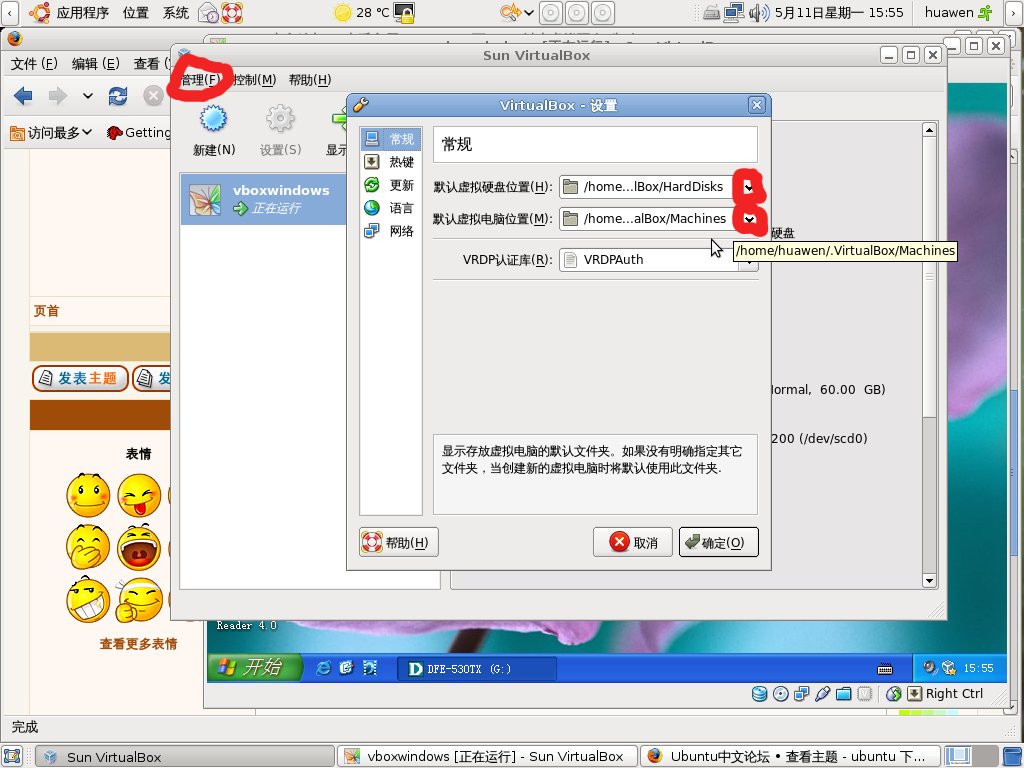This screenshot has height=768, width=1024.
Task: Click the 发表主题 post topic button
Action: pos(79,378)
